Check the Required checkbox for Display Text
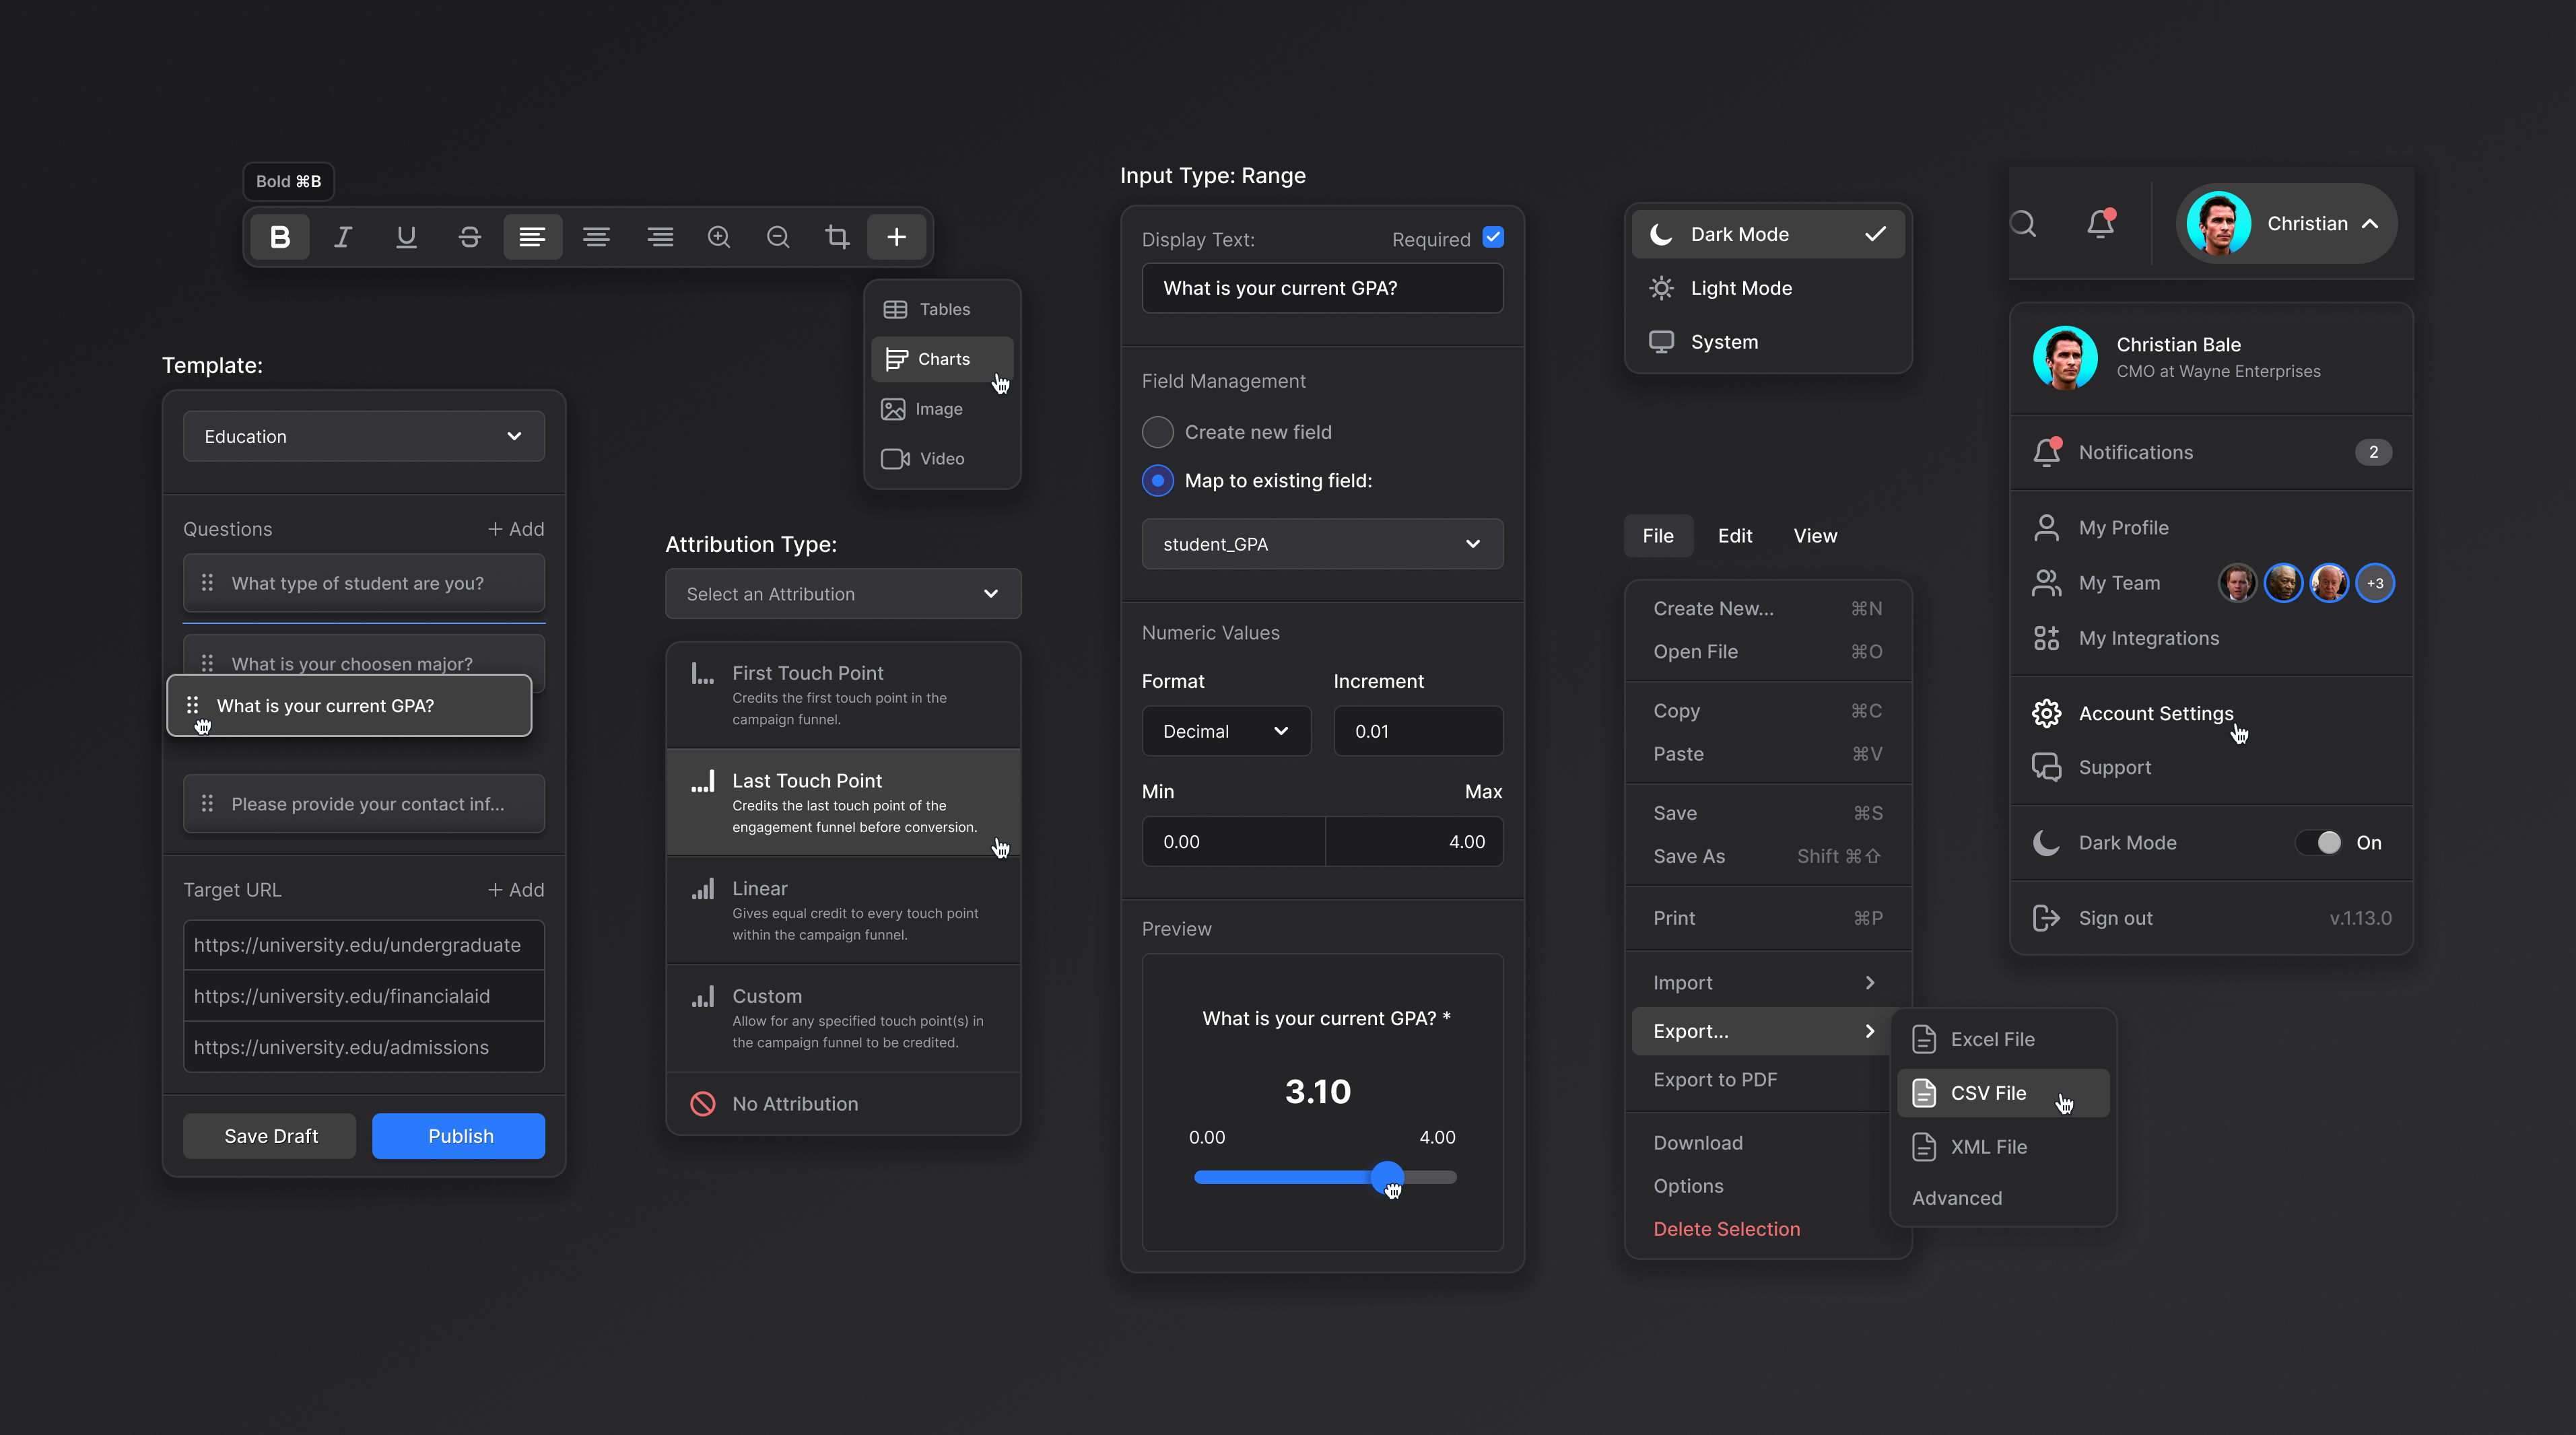The image size is (2576, 1435). click(1493, 237)
